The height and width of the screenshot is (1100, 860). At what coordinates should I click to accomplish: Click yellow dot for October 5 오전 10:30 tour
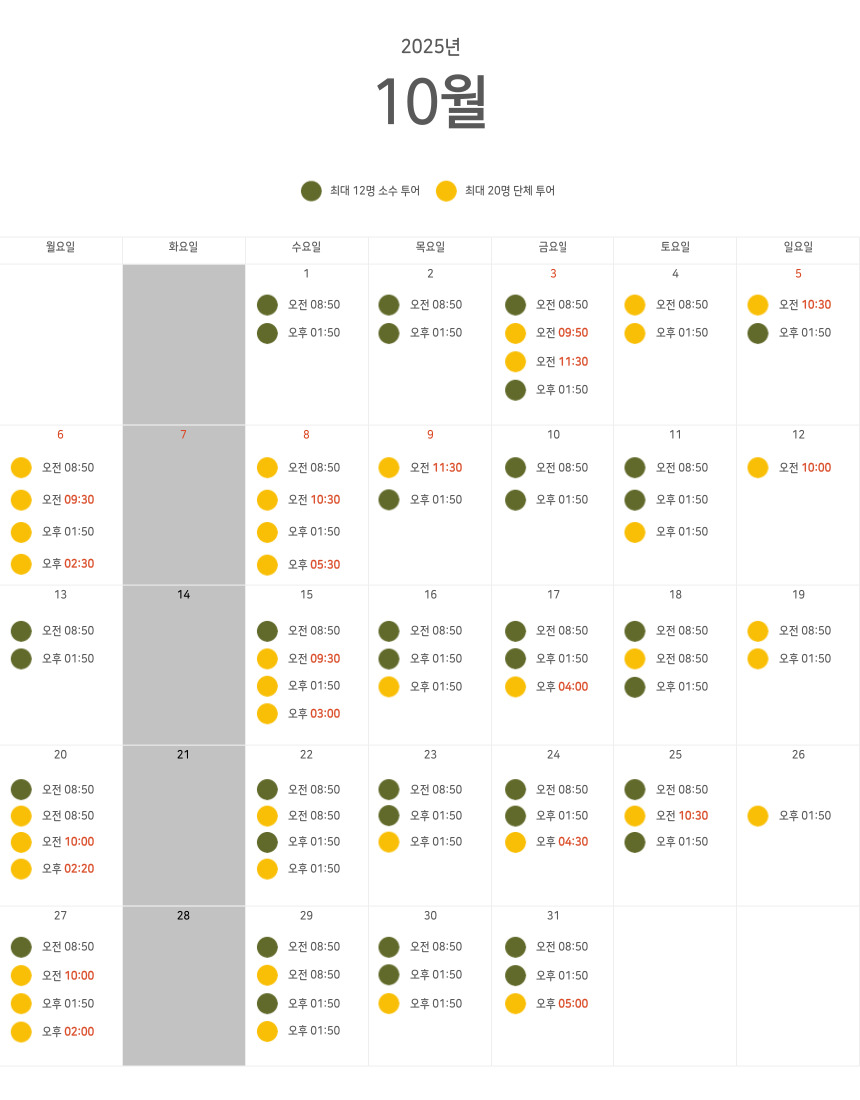click(x=758, y=304)
